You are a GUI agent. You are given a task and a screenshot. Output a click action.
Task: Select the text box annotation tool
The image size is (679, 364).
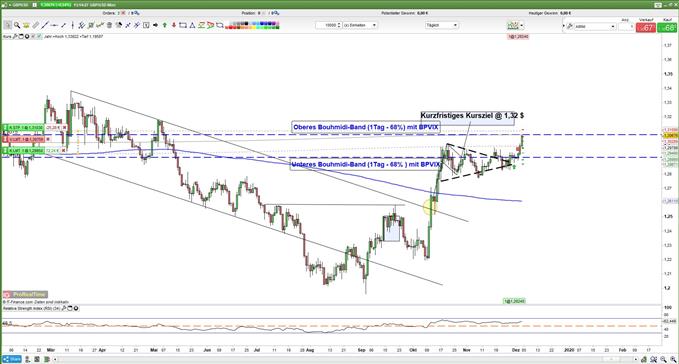[146, 25]
